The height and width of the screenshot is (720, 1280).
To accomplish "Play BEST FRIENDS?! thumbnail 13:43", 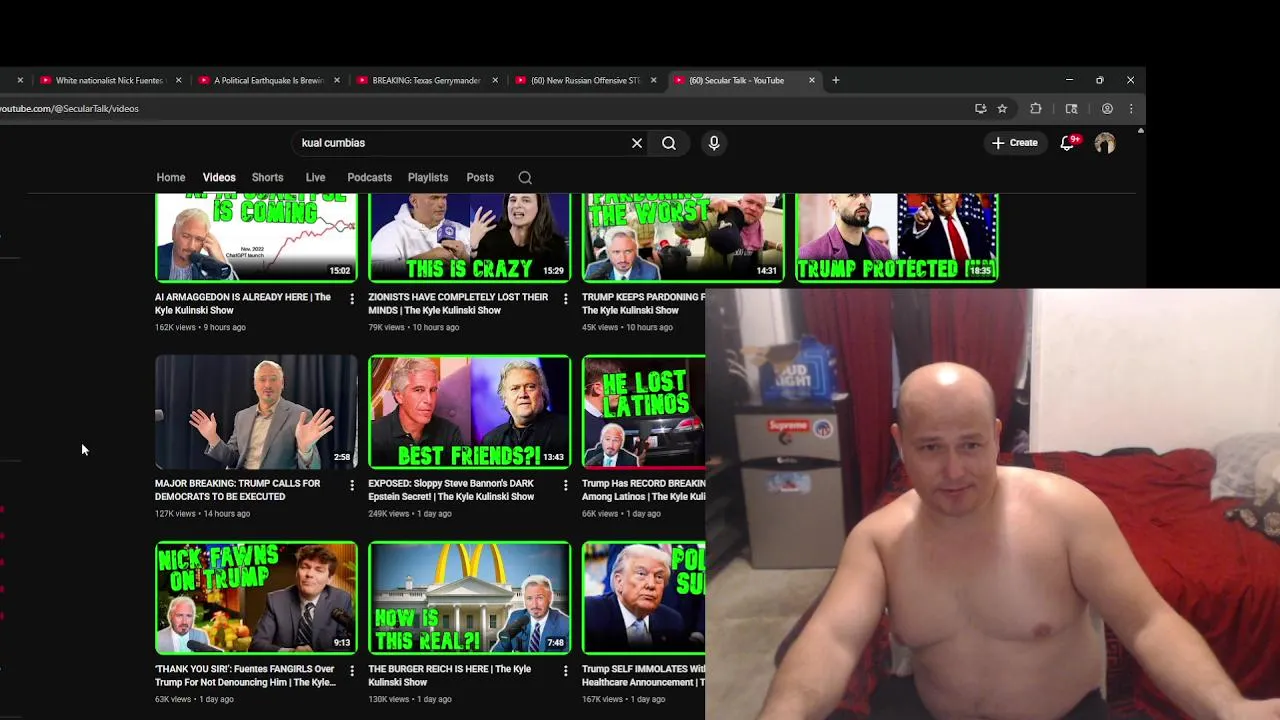I will point(470,412).
